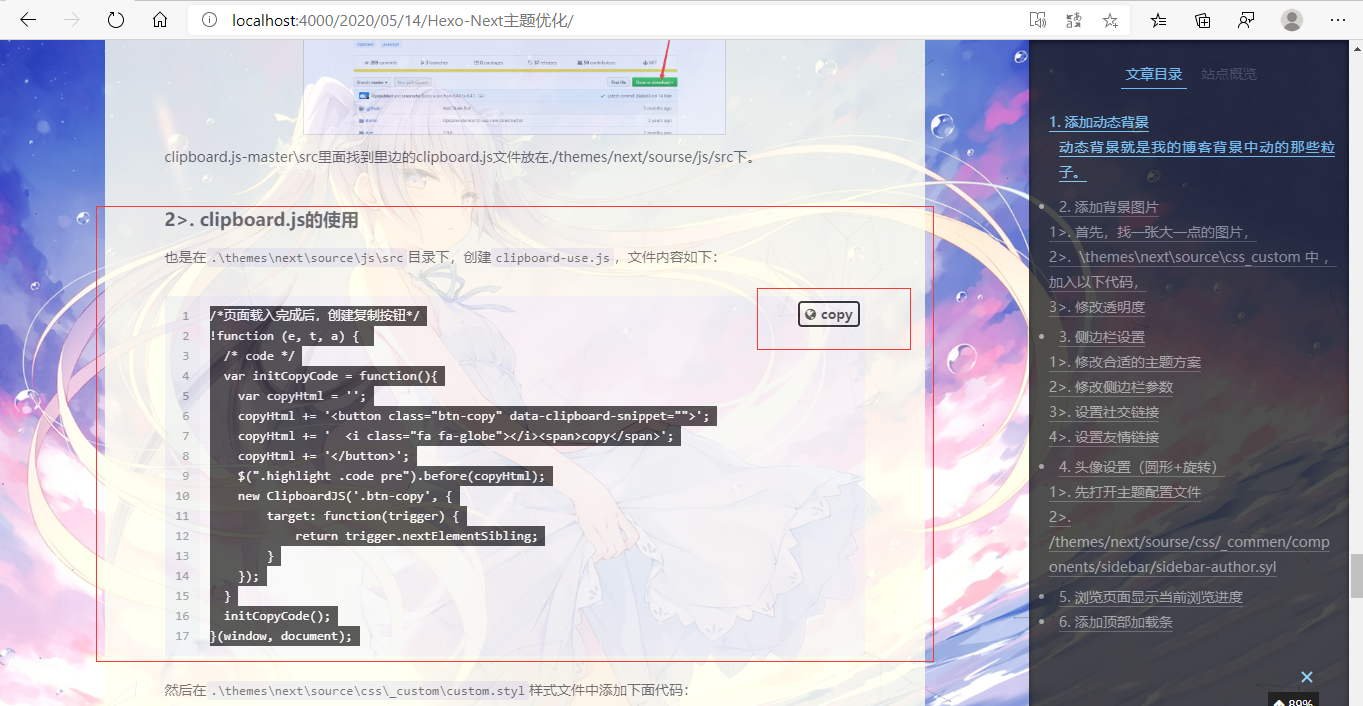Click the GitHub screenshot image in article
The image size is (1363, 706).
pos(514,87)
